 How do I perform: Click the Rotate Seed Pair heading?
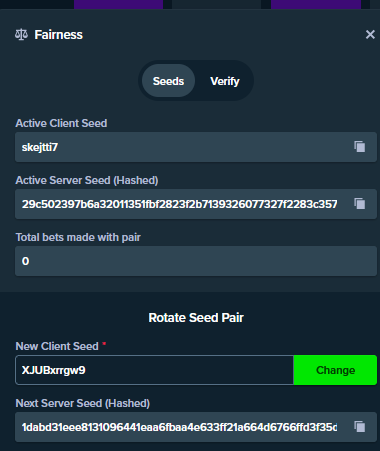pyautogui.click(x=196, y=318)
